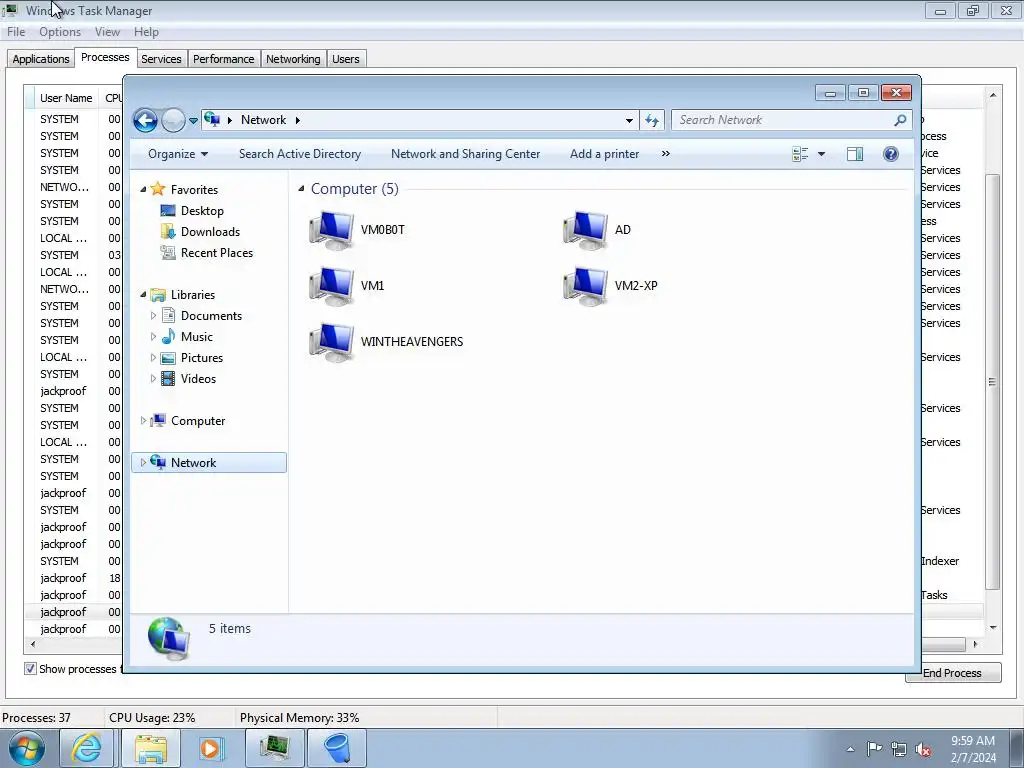Switch to the Applications tab
Screen dimensions: 1024x768
[40, 59]
